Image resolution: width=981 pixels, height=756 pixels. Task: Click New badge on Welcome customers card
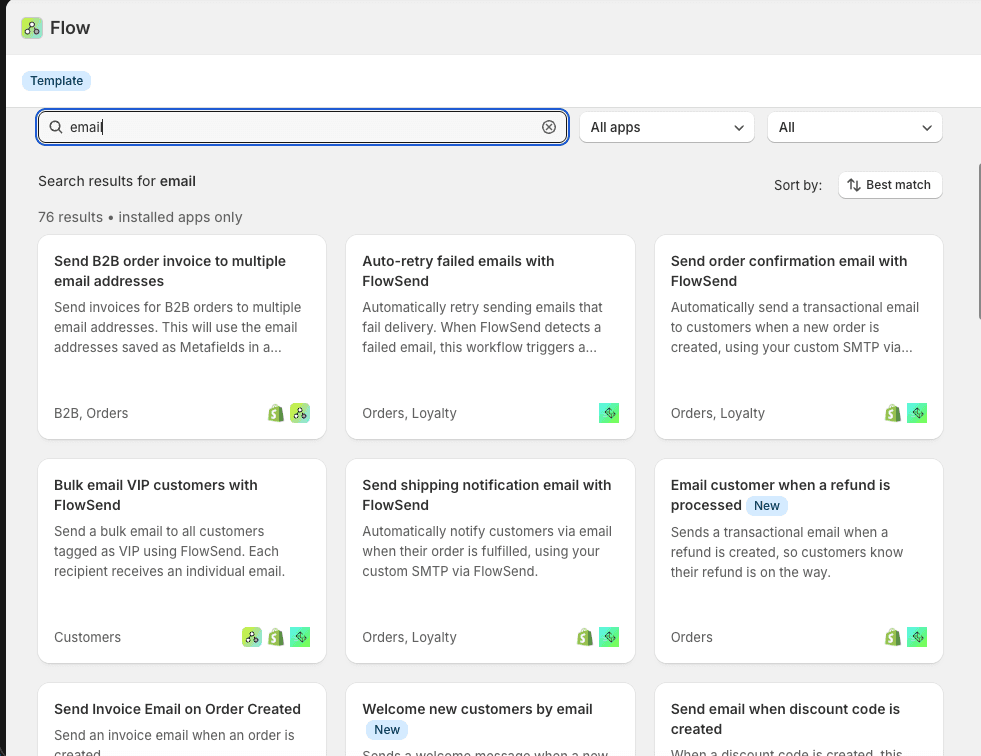tap(387, 730)
